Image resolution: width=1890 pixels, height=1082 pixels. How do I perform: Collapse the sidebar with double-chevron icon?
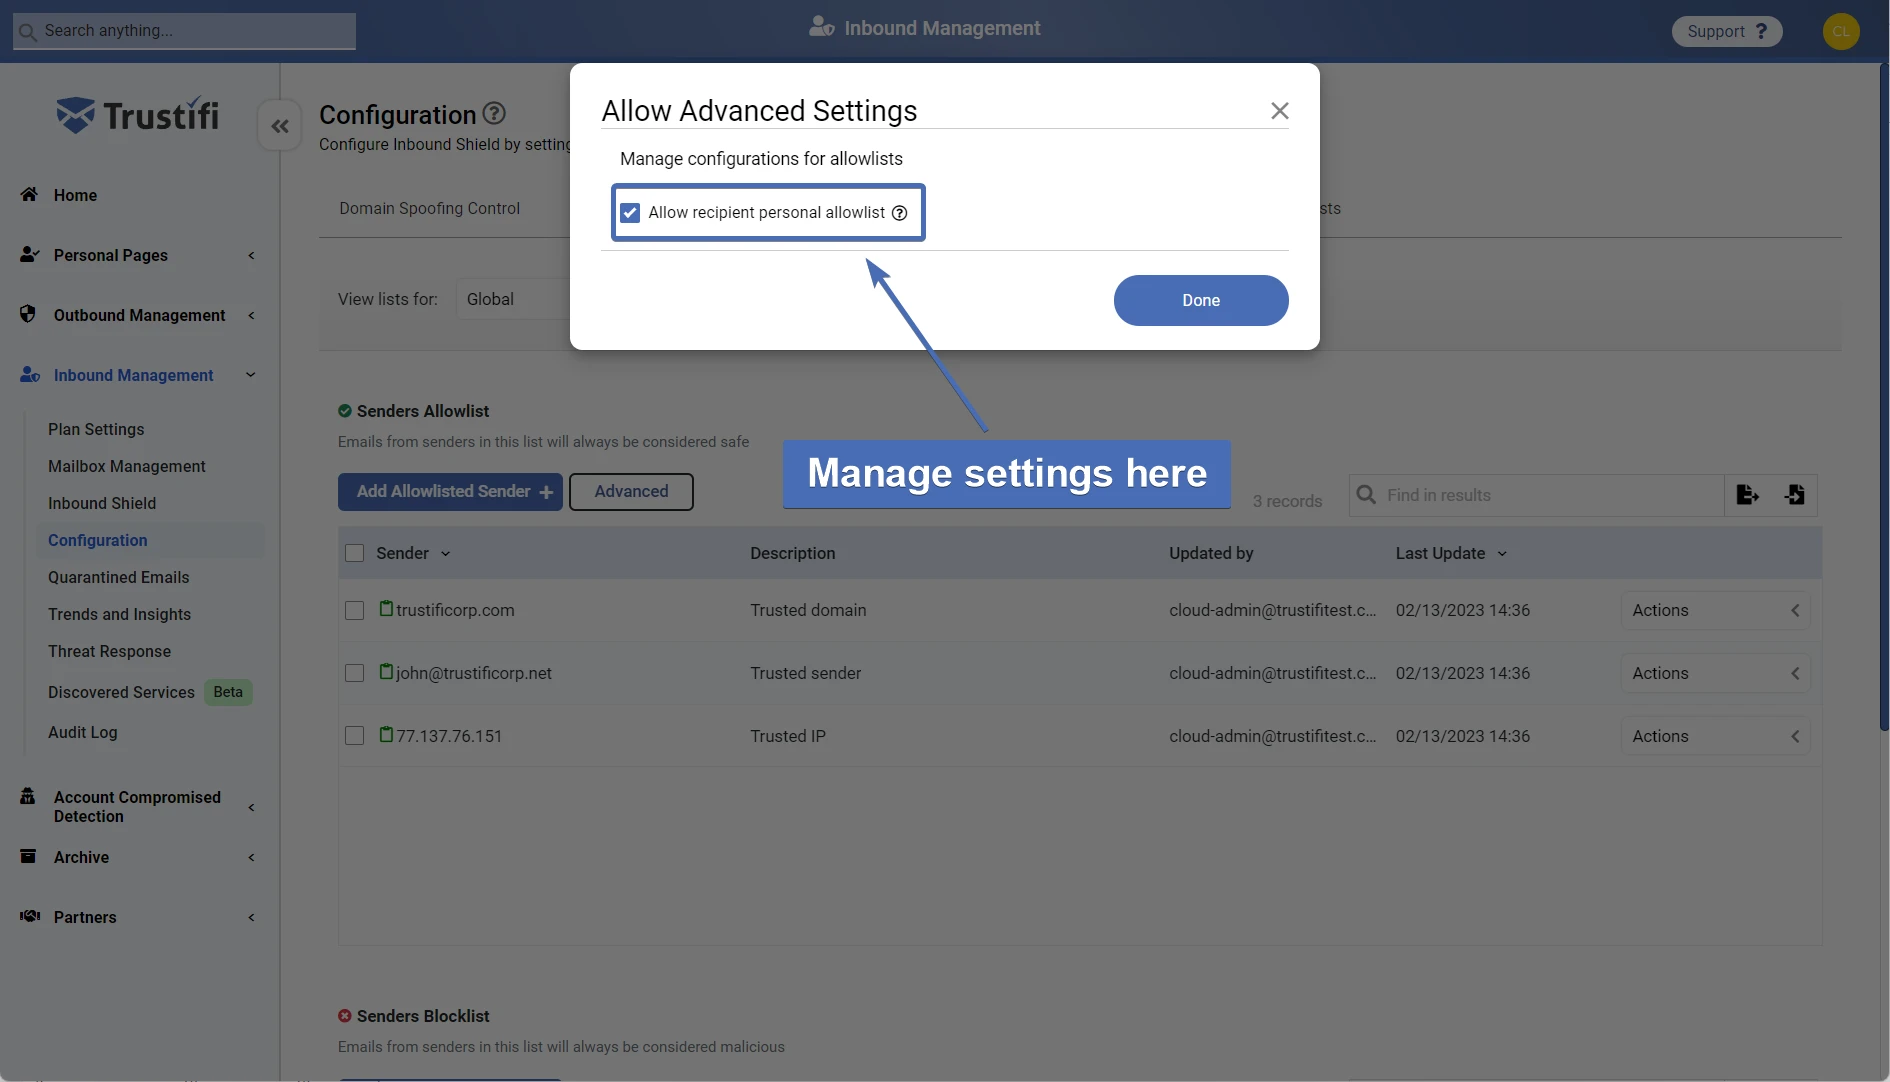click(x=280, y=126)
